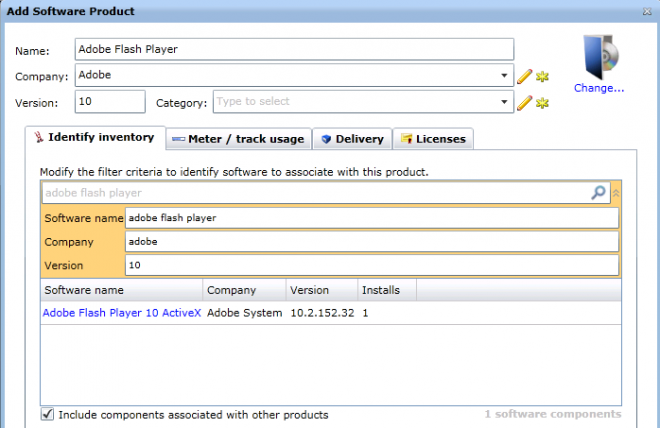Switch to Identify inventory tab
The image size is (660, 428).
[95, 138]
